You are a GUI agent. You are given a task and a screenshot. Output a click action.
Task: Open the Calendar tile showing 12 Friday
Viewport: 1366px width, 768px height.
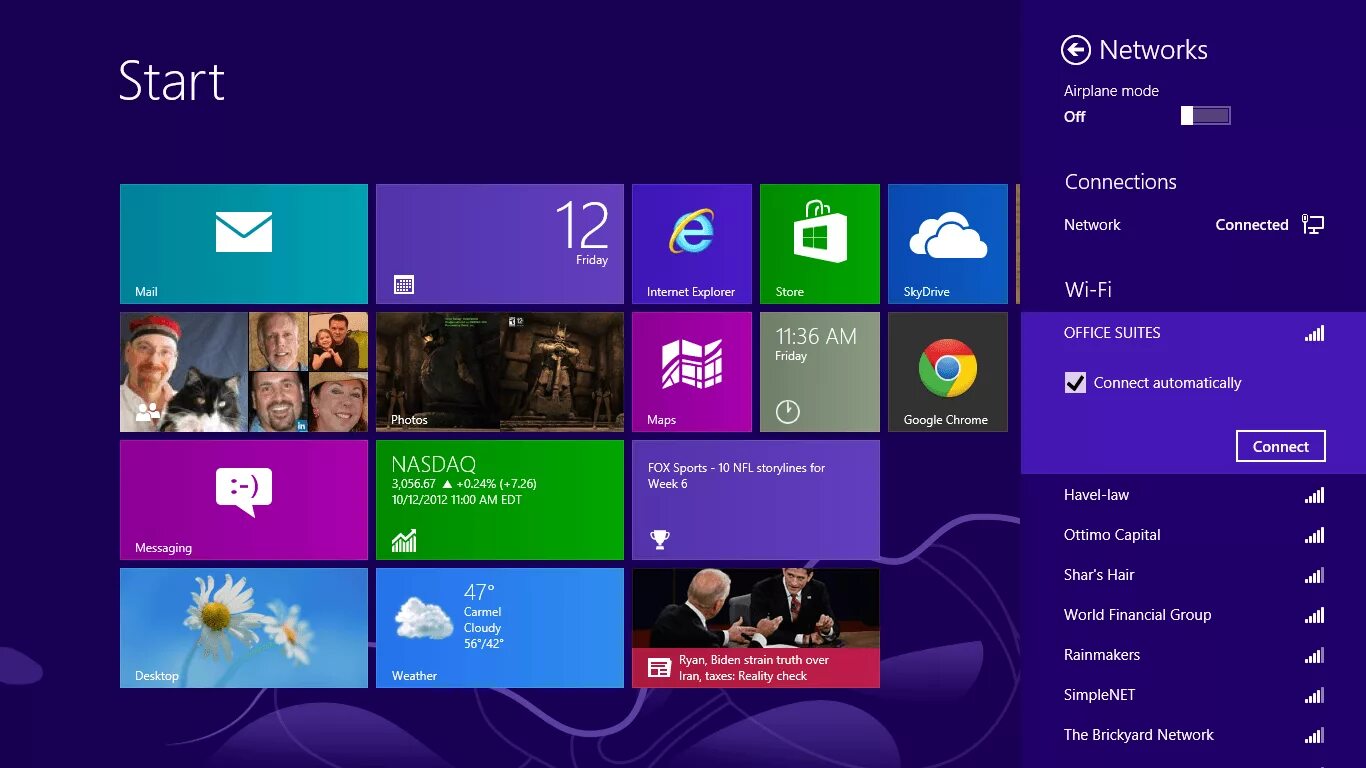click(x=500, y=244)
